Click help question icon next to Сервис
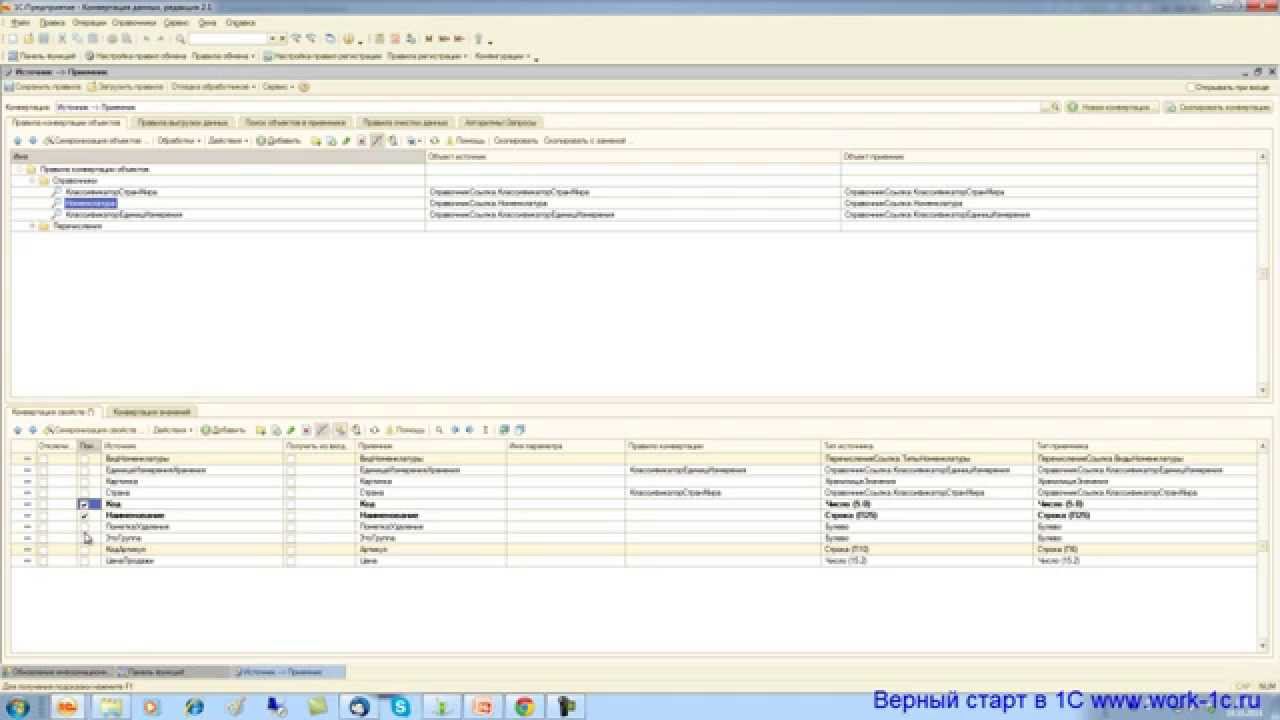1280x720 pixels. [304, 87]
